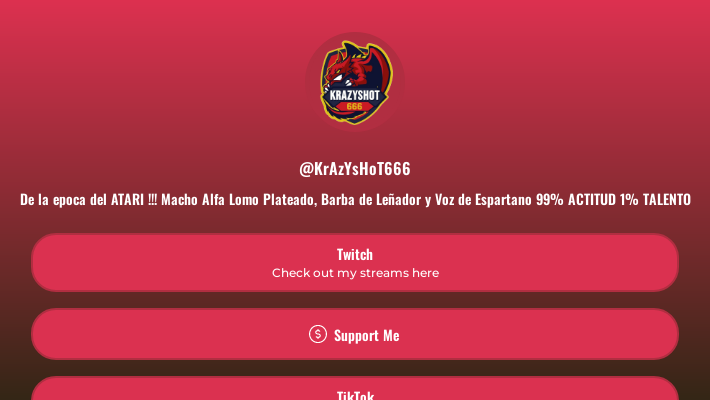Click the 'Check out my streams here' subtitle
This screenshot has width=710, height=400.
[355, 273]
